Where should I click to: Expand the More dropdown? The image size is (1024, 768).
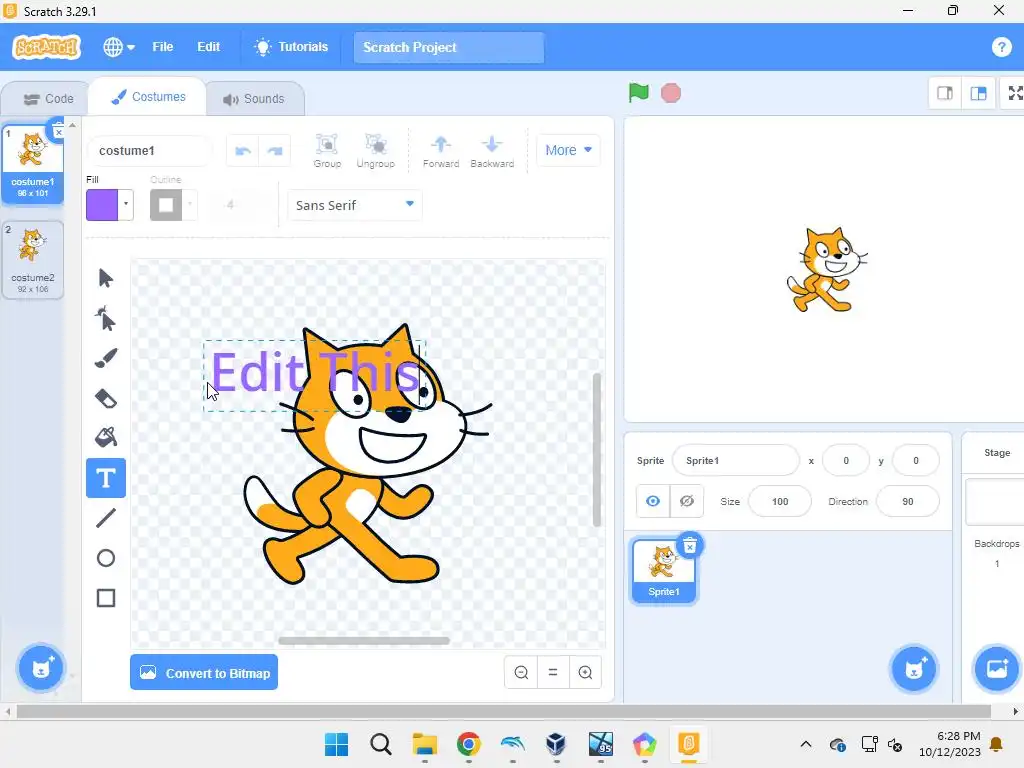[568, 150]
